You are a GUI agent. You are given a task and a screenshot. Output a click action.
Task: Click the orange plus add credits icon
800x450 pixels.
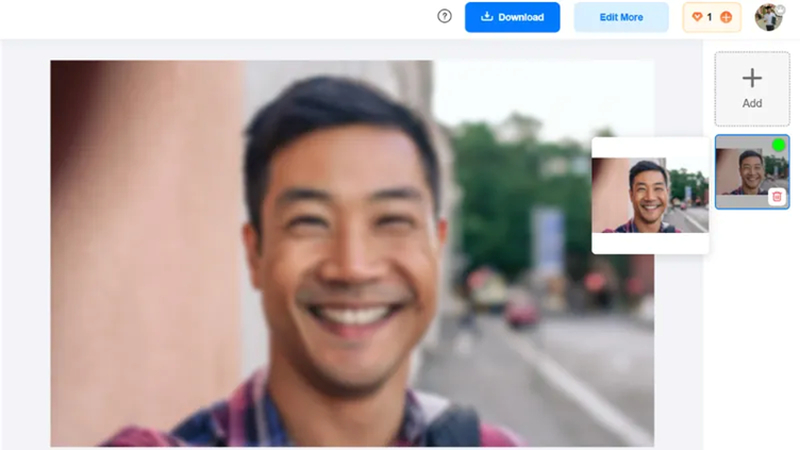point(726,17)
